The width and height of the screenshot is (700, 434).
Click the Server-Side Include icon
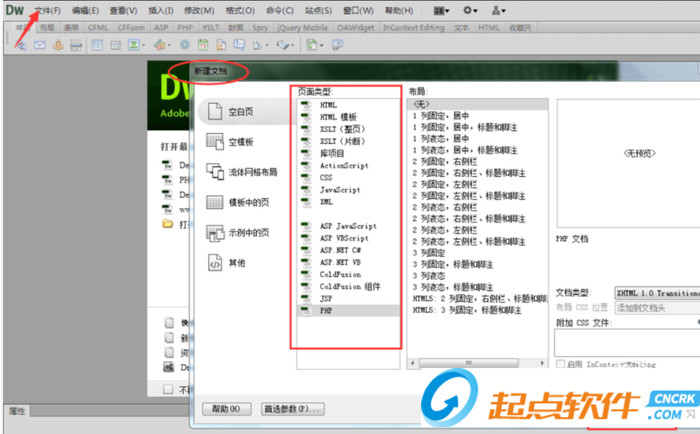click(221, 45)
